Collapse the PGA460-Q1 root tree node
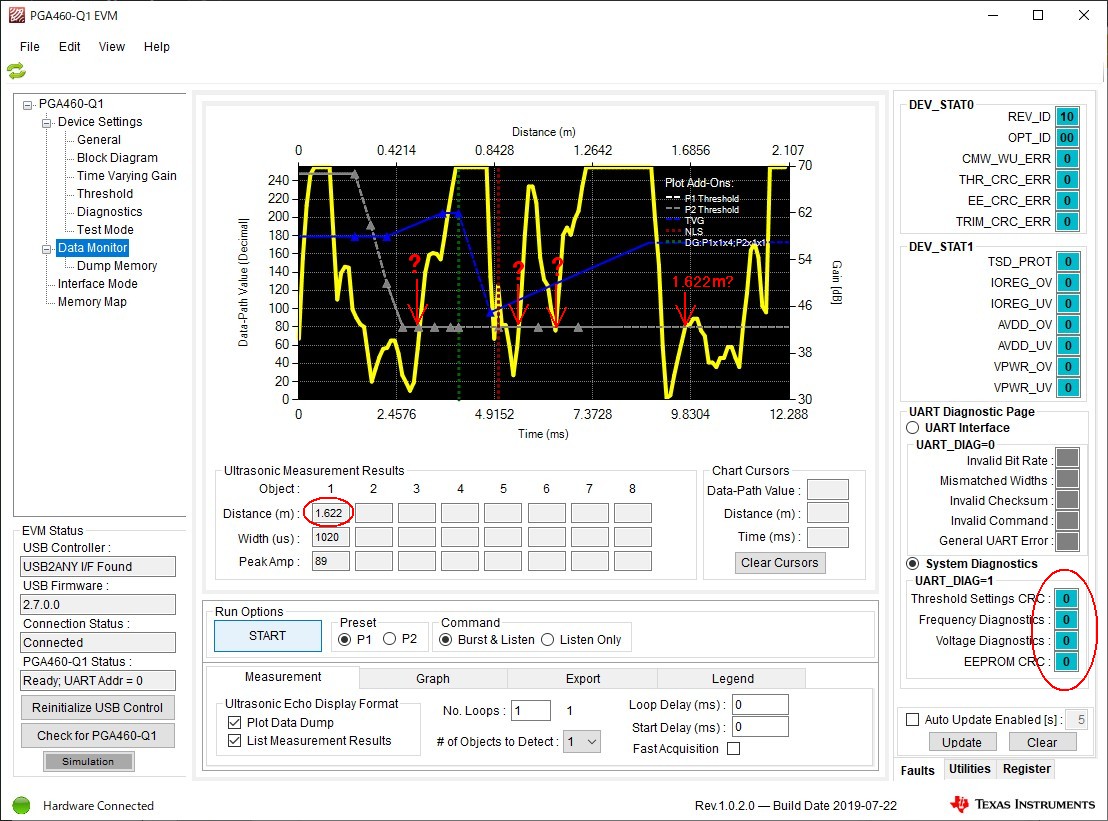 tap(28, 105)
